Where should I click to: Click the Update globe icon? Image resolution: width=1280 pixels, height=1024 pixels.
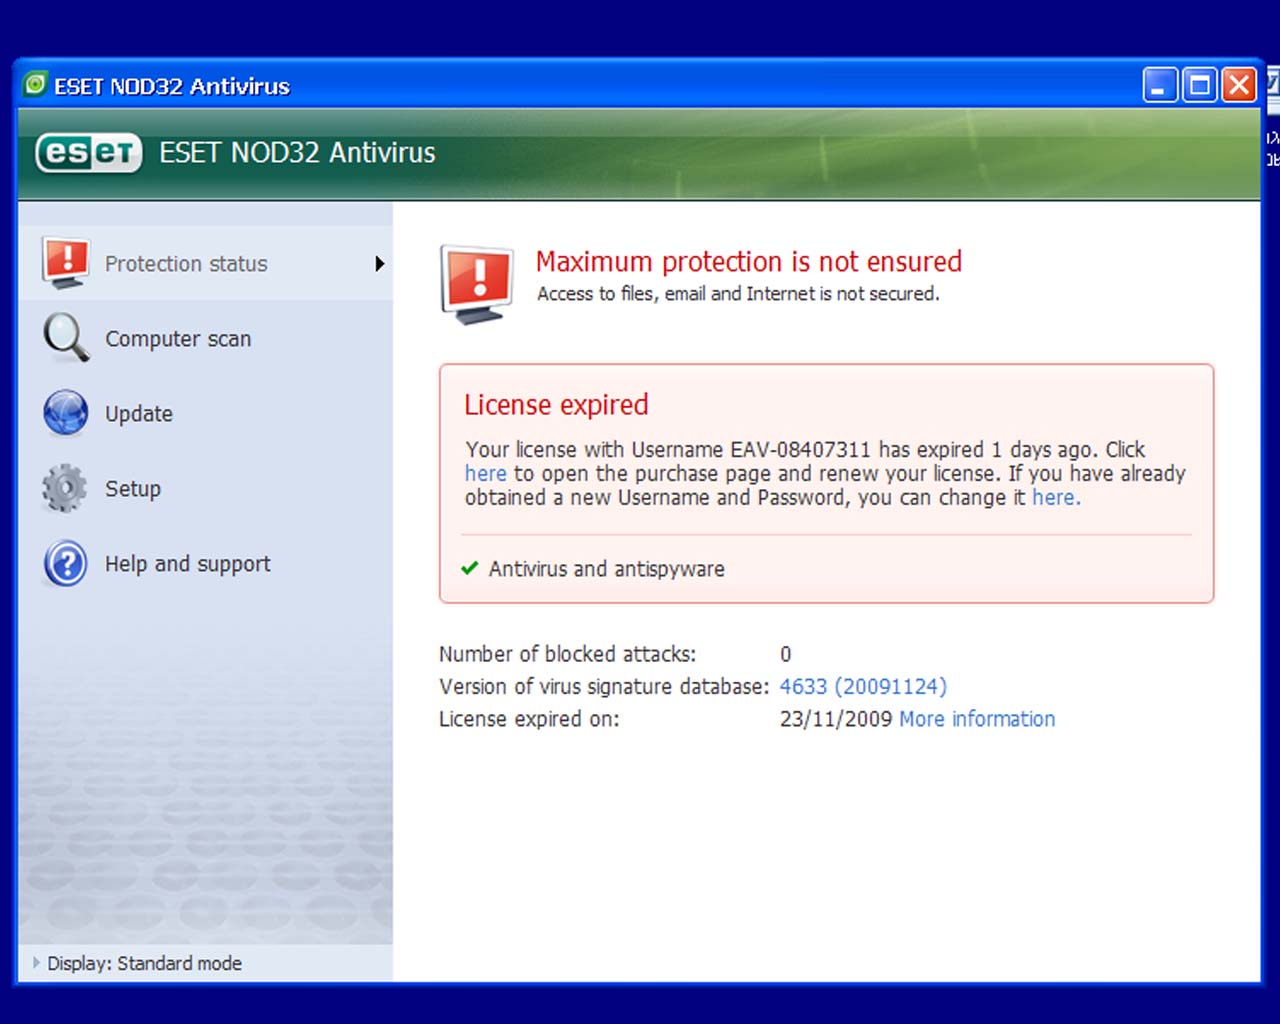point(66,413)
